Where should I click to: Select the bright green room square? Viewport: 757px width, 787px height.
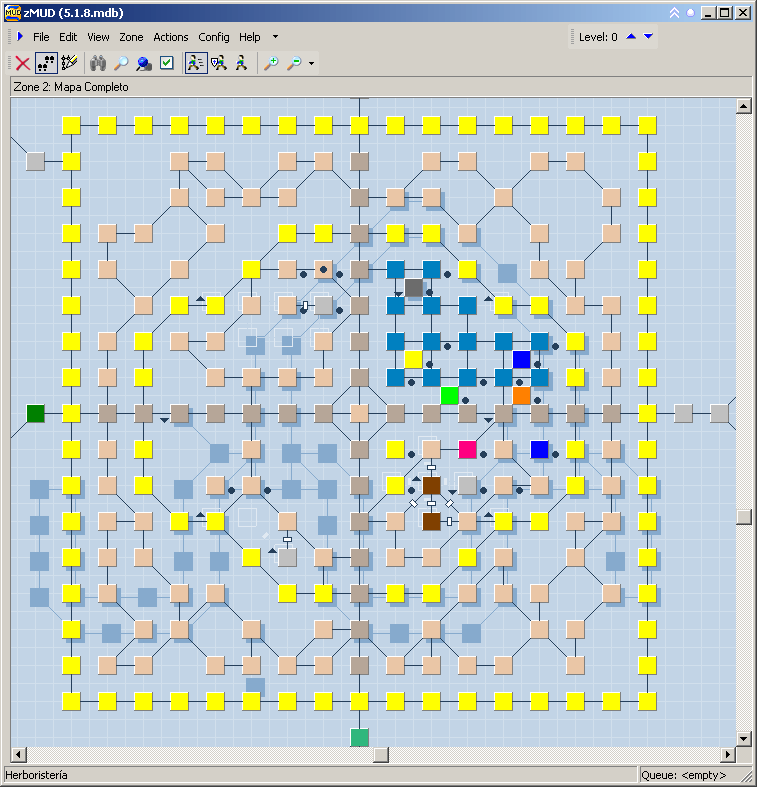(450, 395)
